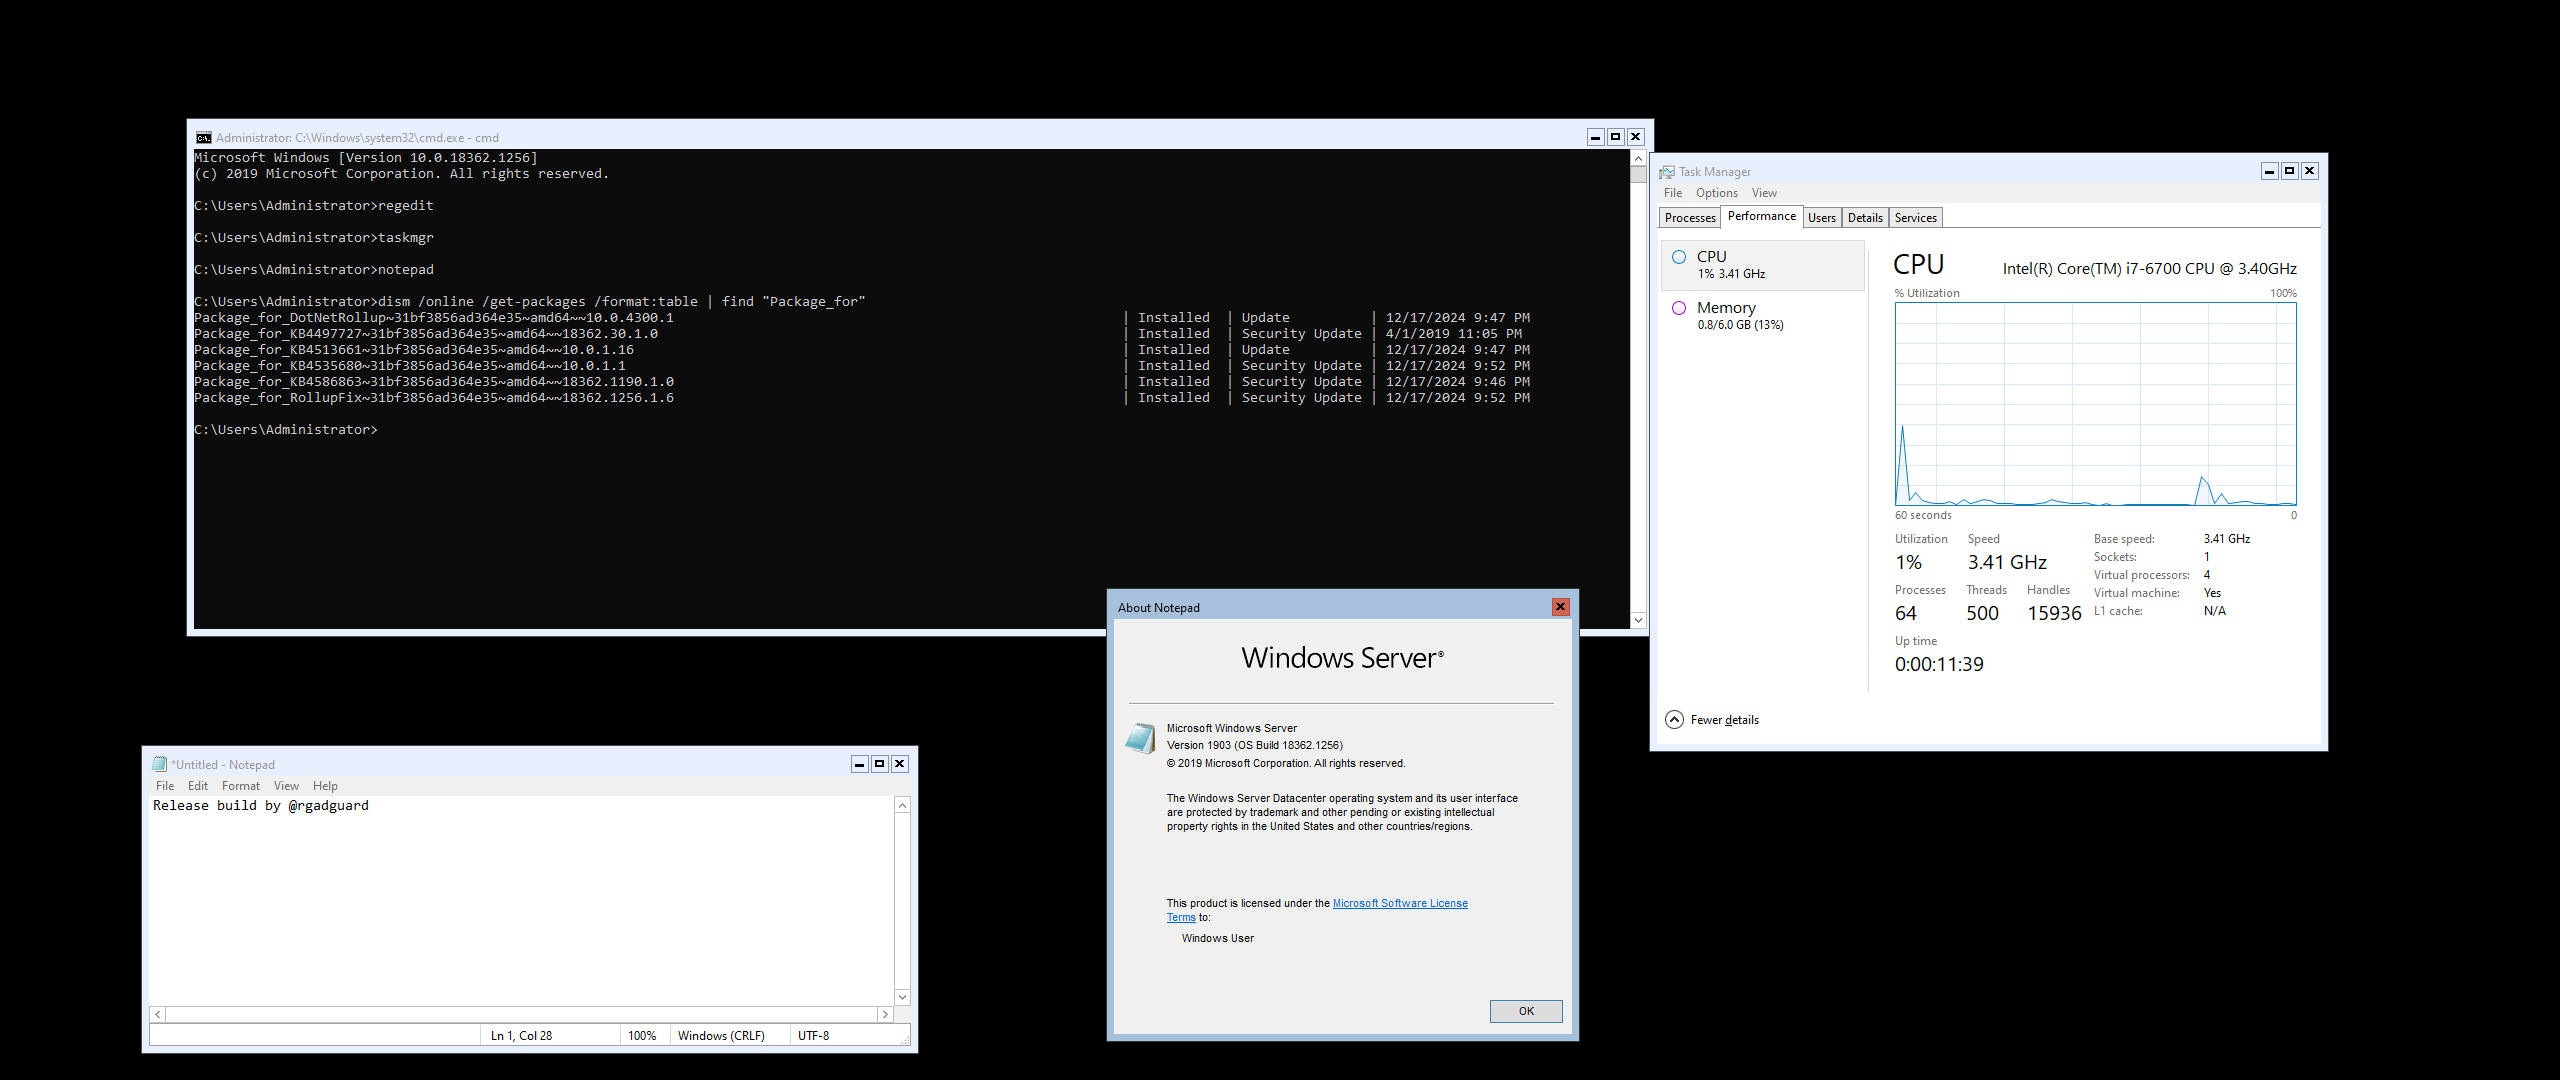Switch to Users tab in Task Manager
This screenshot has width=2560, height=1080.
[x=1822, y=218]
